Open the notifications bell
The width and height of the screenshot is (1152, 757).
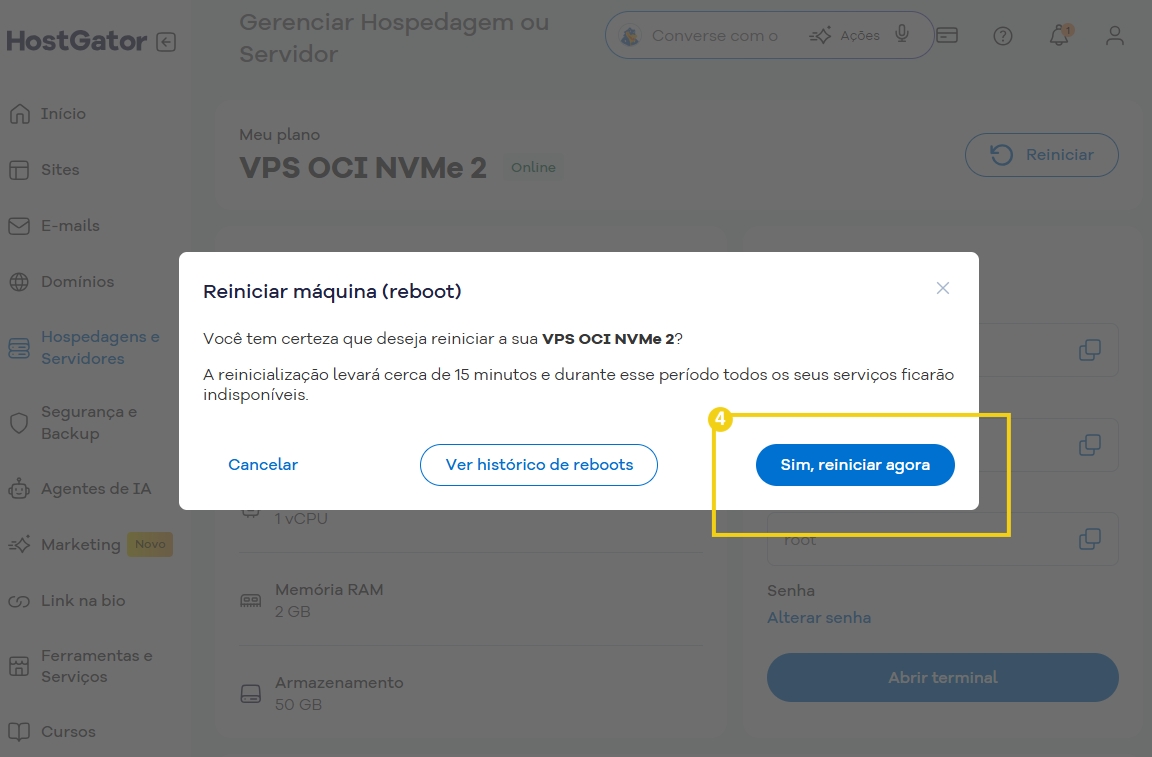[x=1059, y=35]
